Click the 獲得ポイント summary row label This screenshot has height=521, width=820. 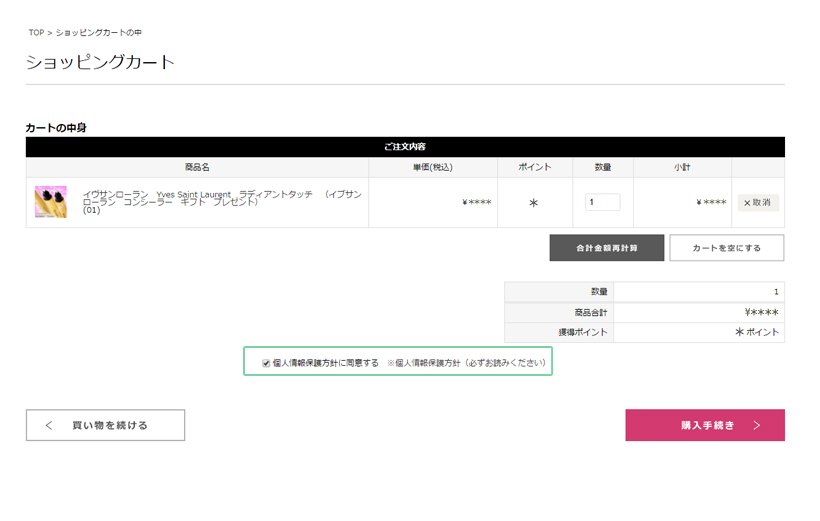click(x=582, y=332)
